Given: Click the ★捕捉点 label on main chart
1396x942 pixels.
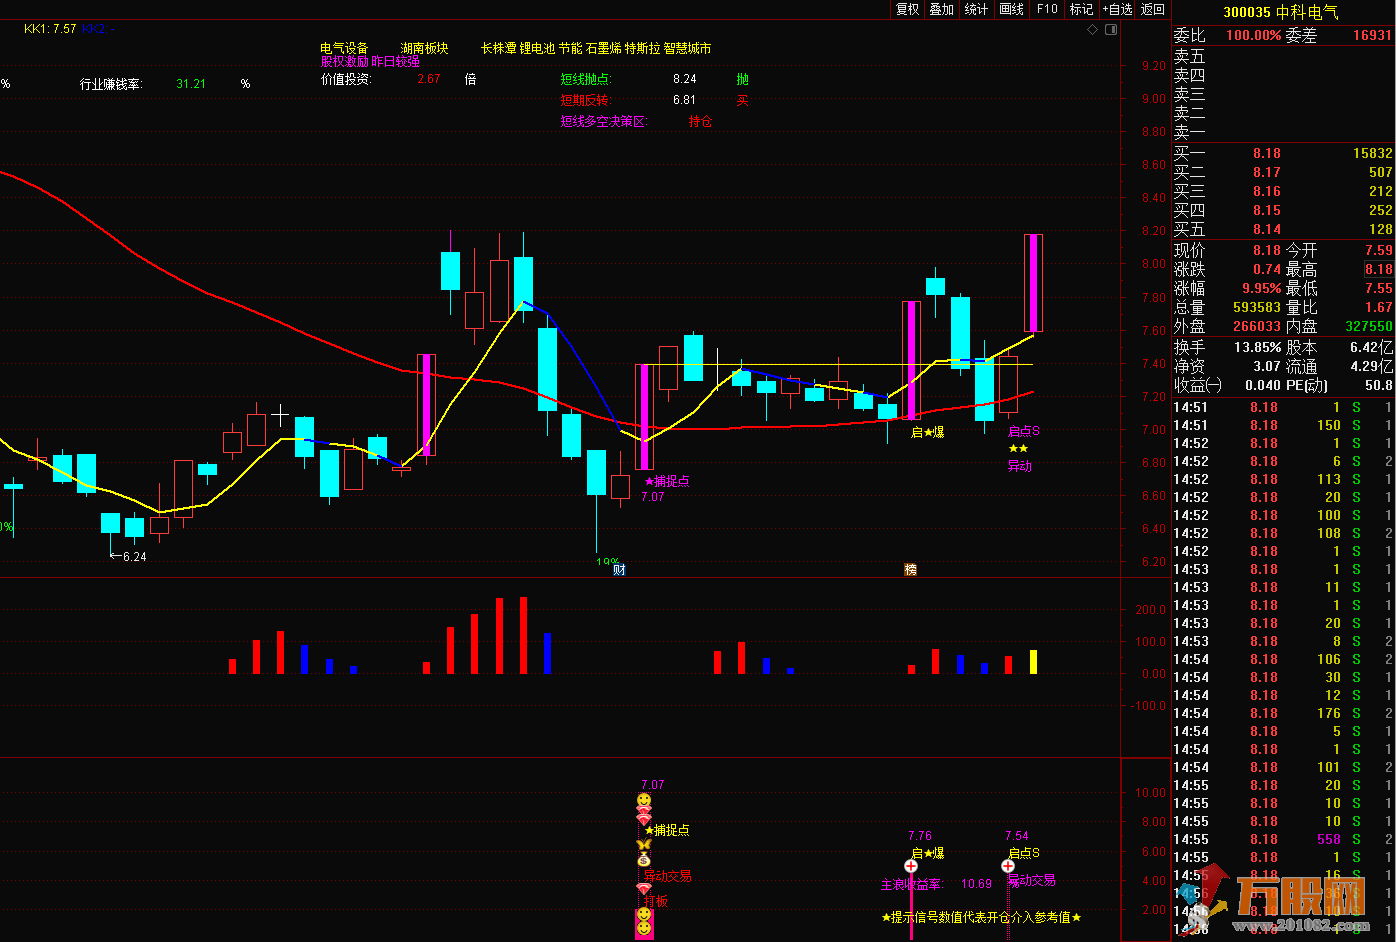Looking at the screenshot, I should point(667,481).
